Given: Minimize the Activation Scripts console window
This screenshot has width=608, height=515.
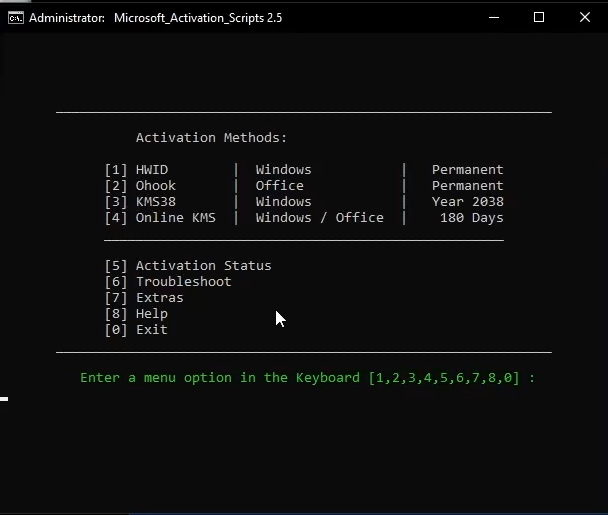Looking at the screenshot, I should click(x=493, y=17).
